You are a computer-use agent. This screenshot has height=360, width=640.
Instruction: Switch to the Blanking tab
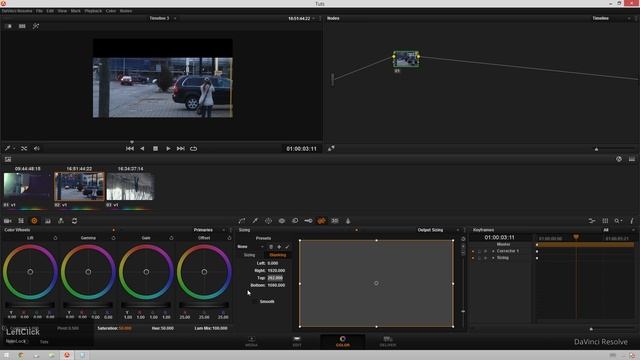click(278, 255)
